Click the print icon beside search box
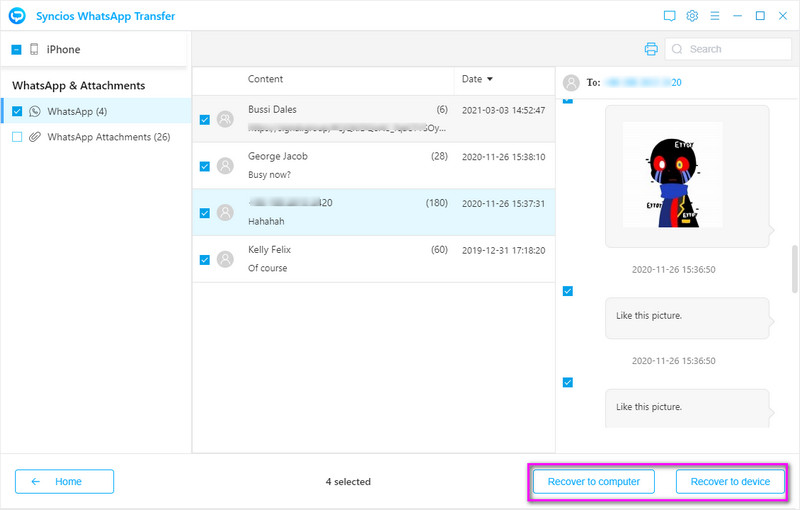 coord(651,49)
